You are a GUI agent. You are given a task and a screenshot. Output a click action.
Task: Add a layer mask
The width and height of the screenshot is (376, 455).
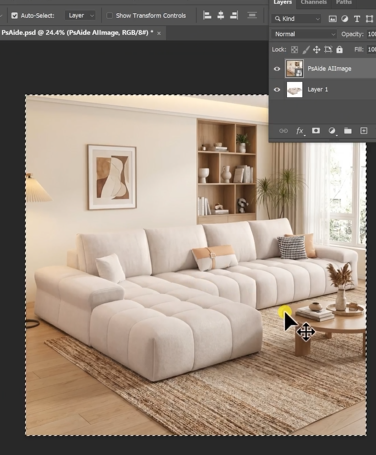click(x=316, y=131)
